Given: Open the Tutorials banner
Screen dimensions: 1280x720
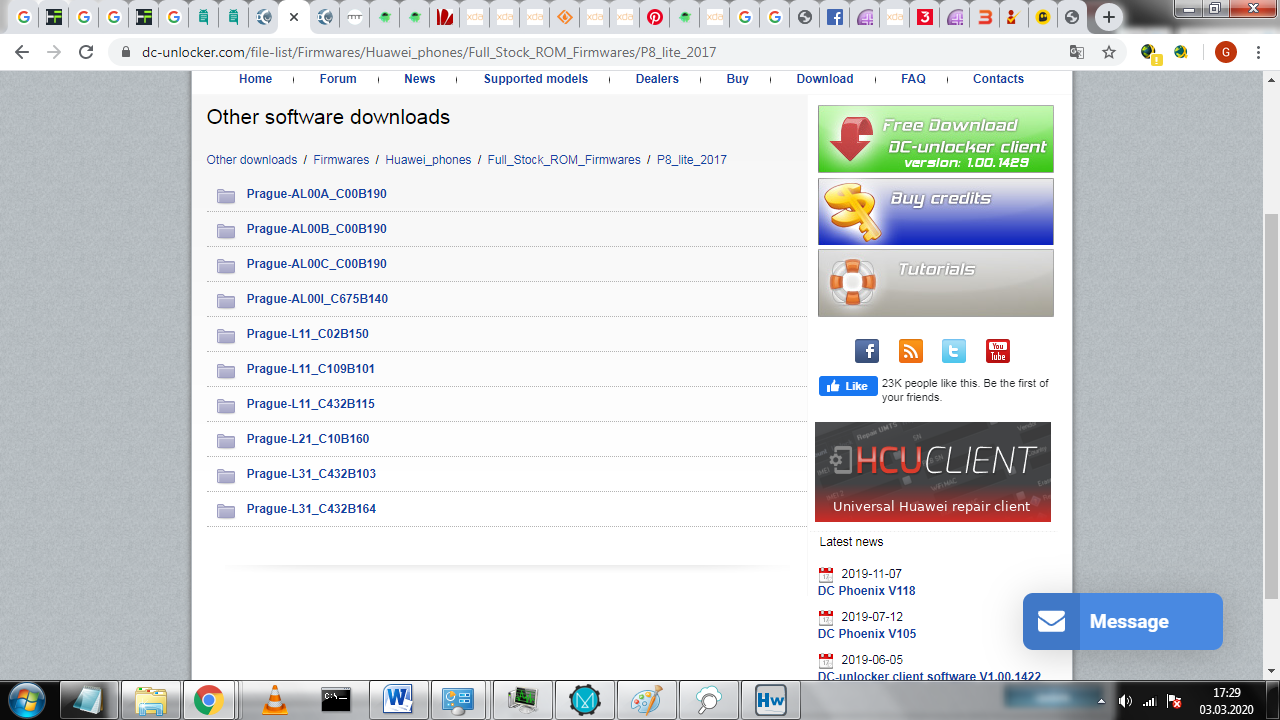Looking at the screenshot, I should point(936,283).
